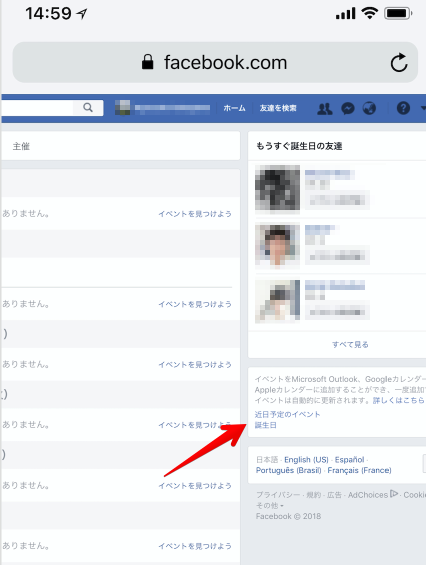Viewport: 426px width, 565px height.
Task: Switch language to Français (France)
Action: [359, 470]
